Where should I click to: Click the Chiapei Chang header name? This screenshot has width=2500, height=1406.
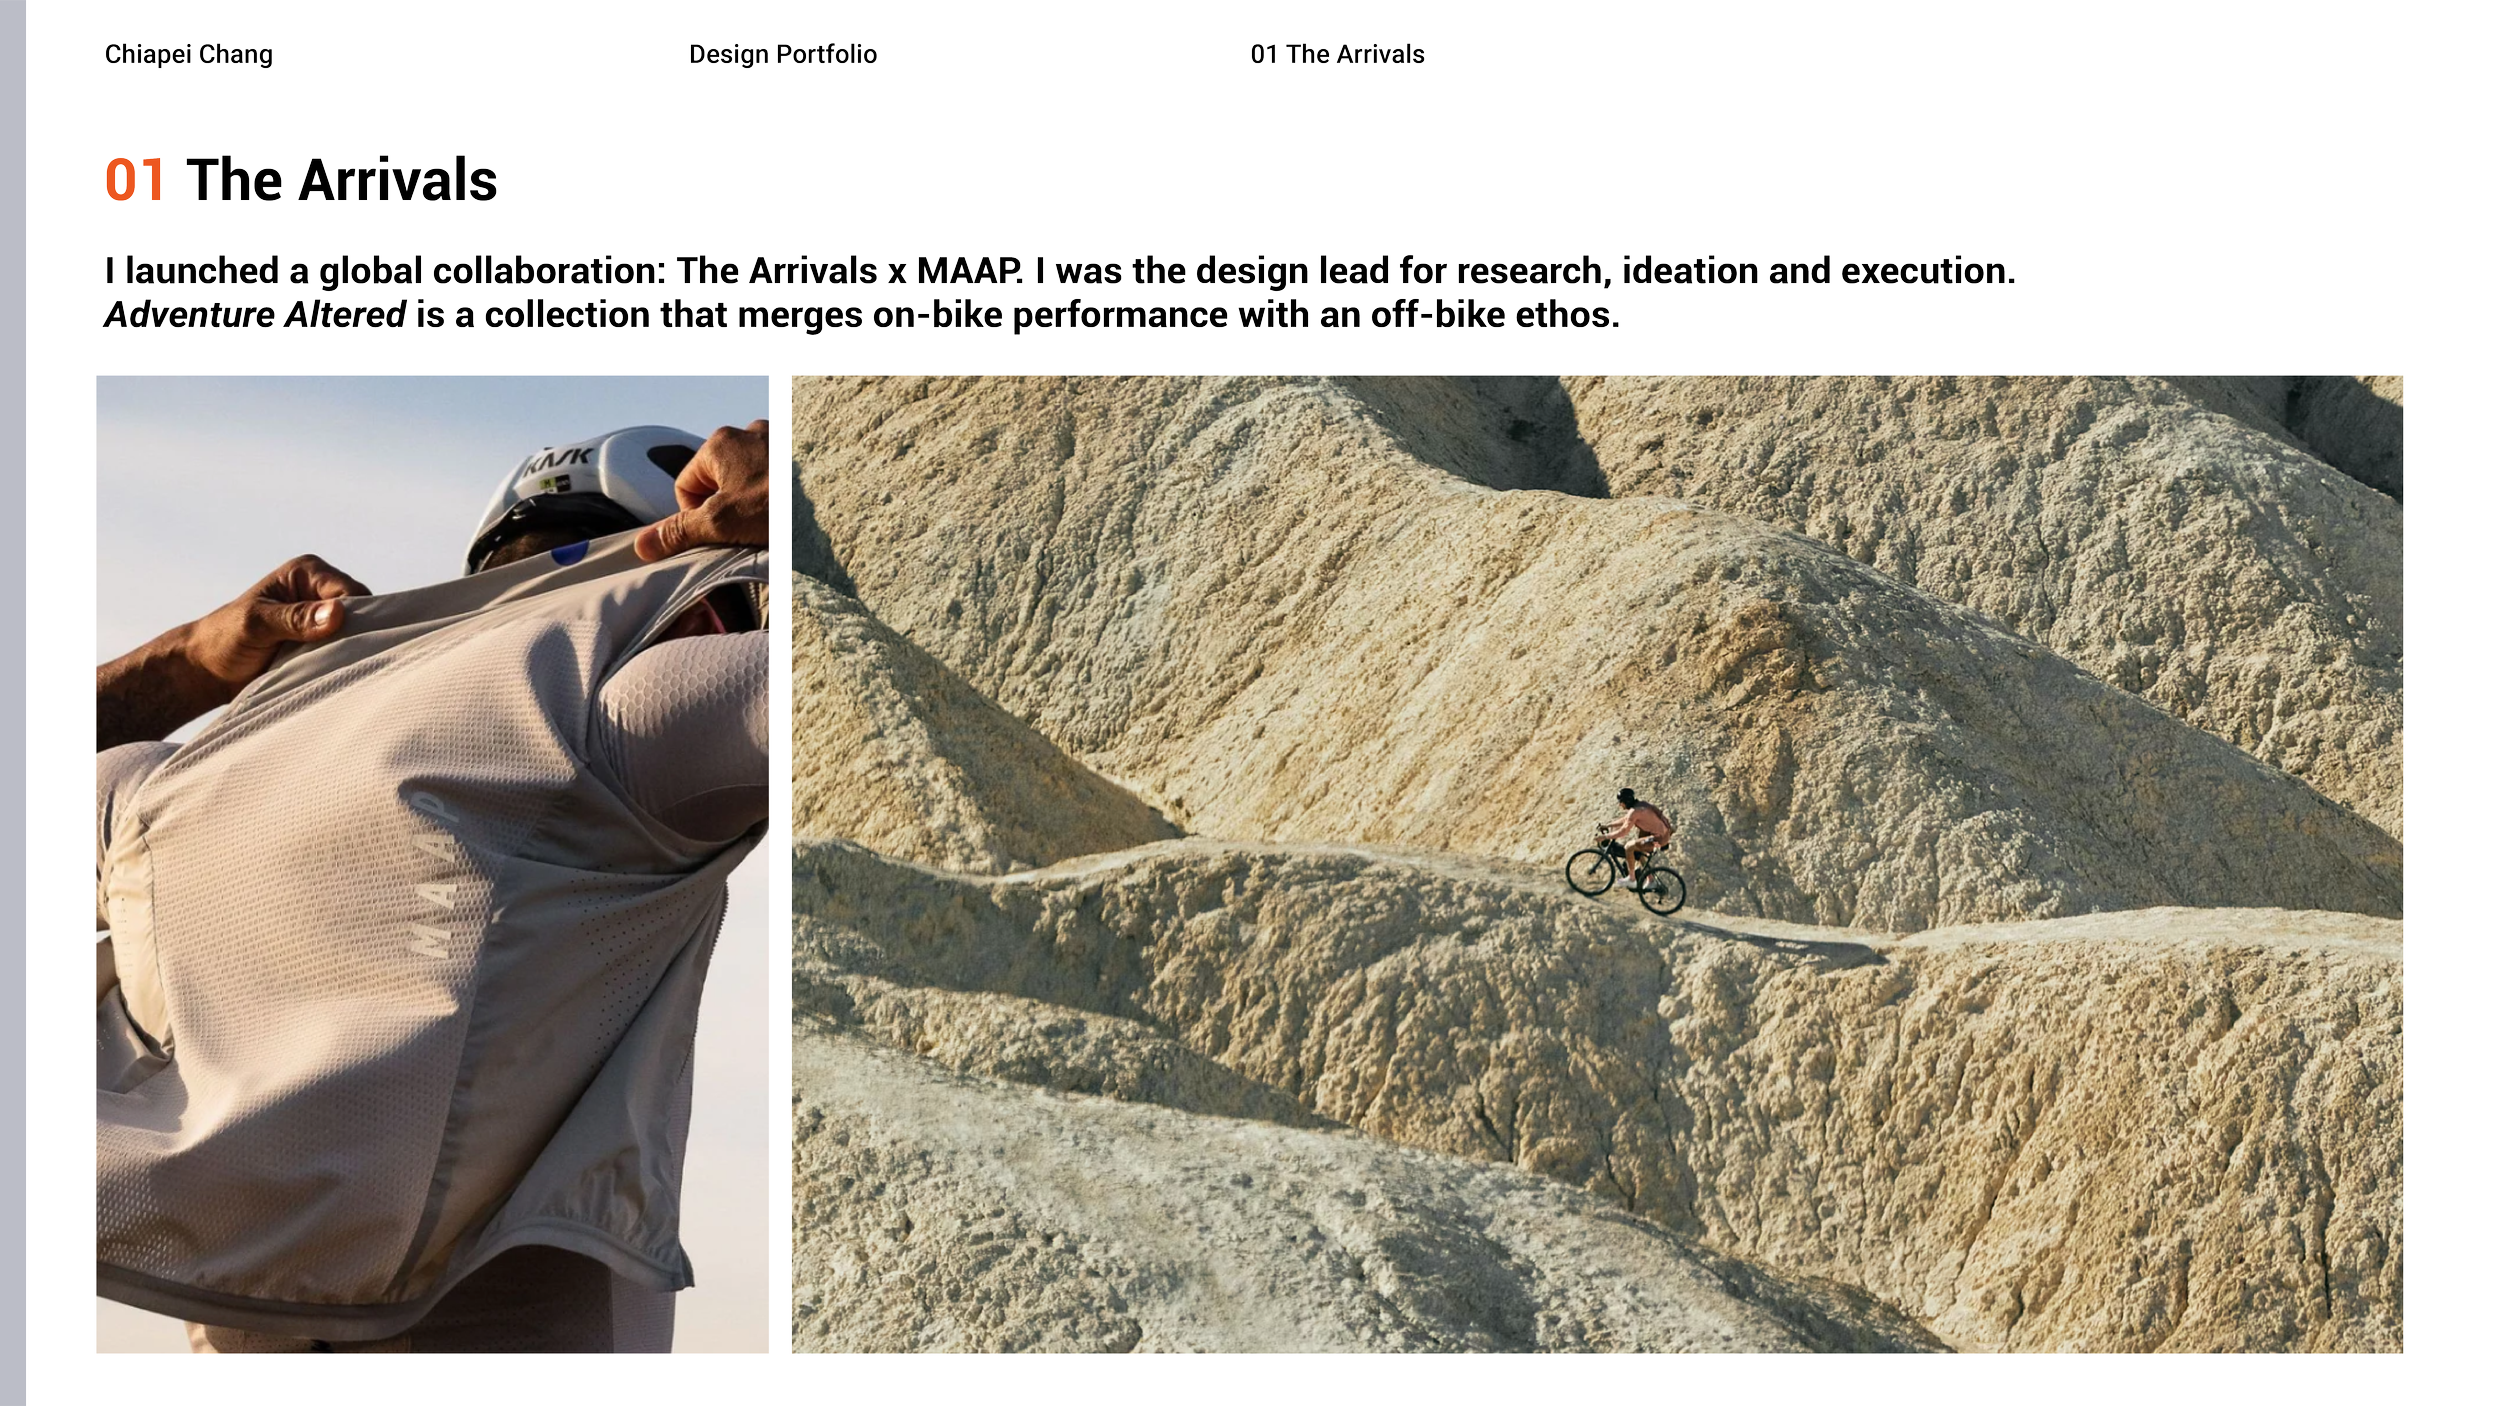coord(188,54)
